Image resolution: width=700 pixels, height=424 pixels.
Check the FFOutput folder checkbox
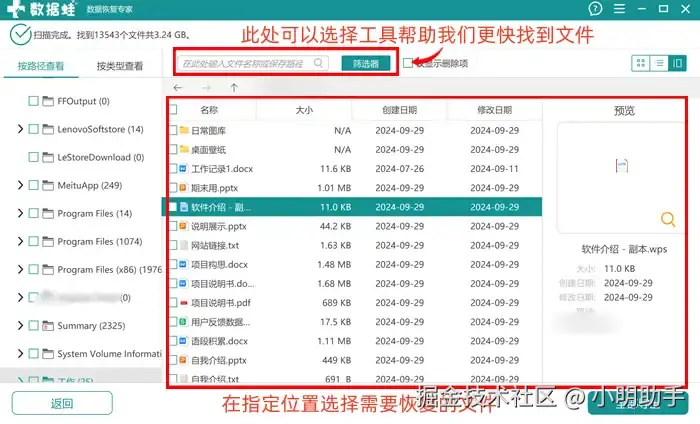click(x=33, y=101)
